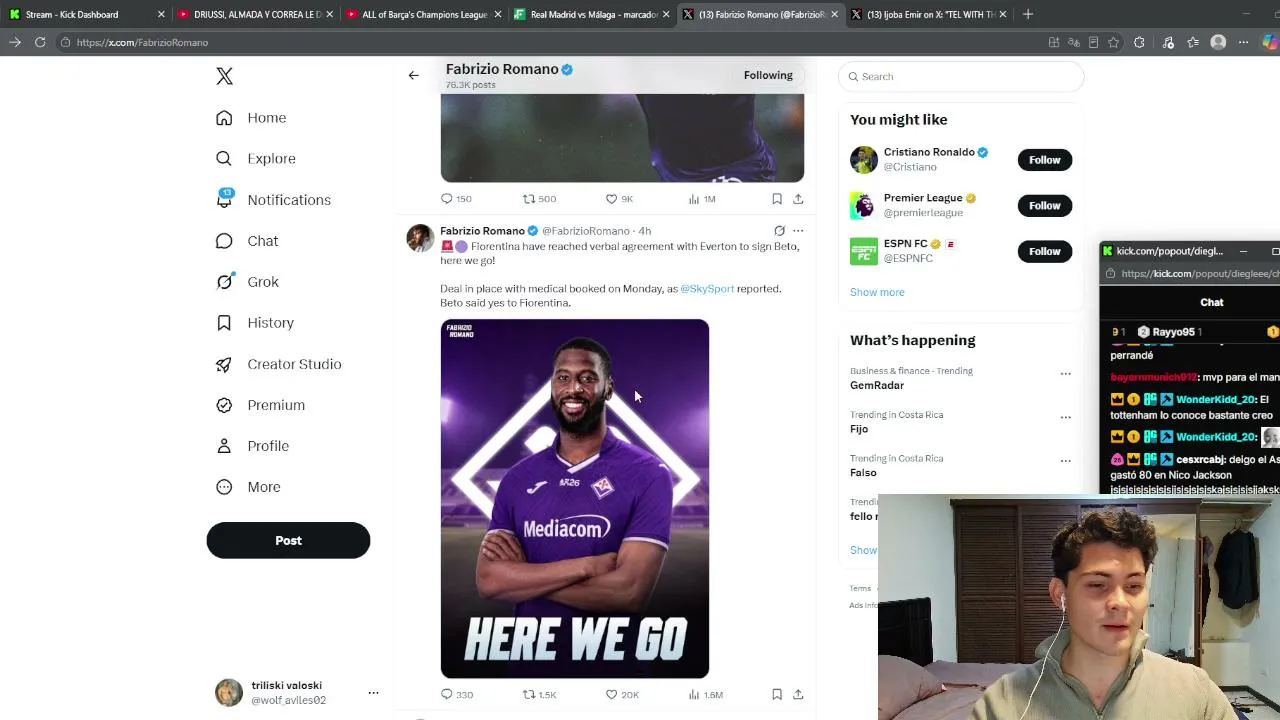The width and height of the screenshot is (1280, 720).
Task: Click the back arrow beside Fabrizio Romano header
Action: [x=413, y=75]
